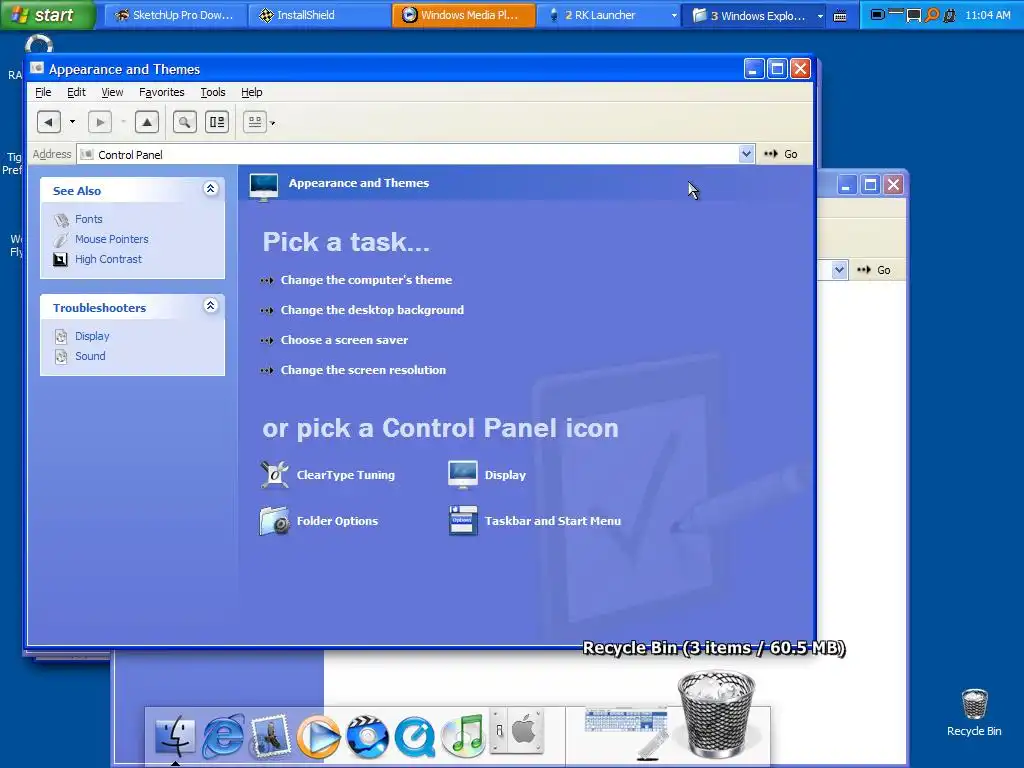The image size is (1024, 768).
Task: Click the orange magnifier tray icon
Action: (933, 15)
